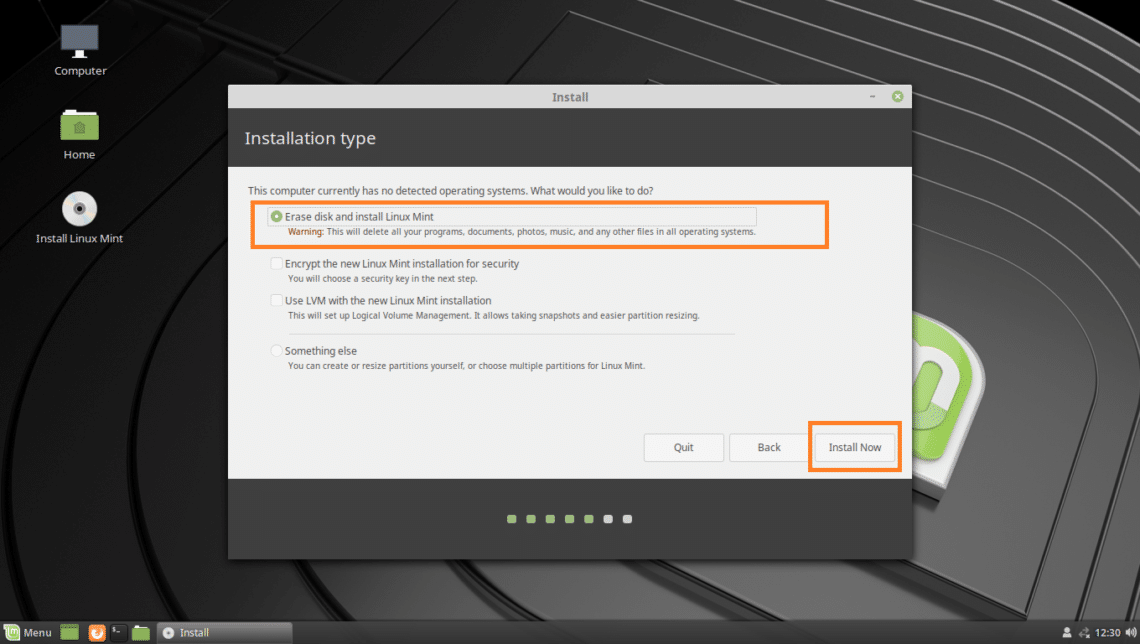The width and height of the screenshot is (1140, 644).
Task: Click the Install window title bar text
Action: tap(570, 97)
